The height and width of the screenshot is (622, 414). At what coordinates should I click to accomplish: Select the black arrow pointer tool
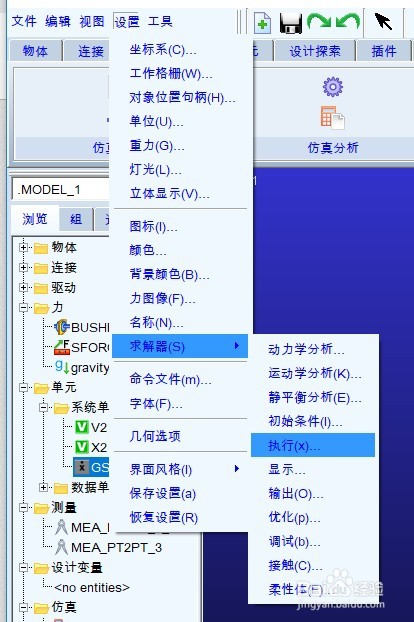click(x=383, y=21)
